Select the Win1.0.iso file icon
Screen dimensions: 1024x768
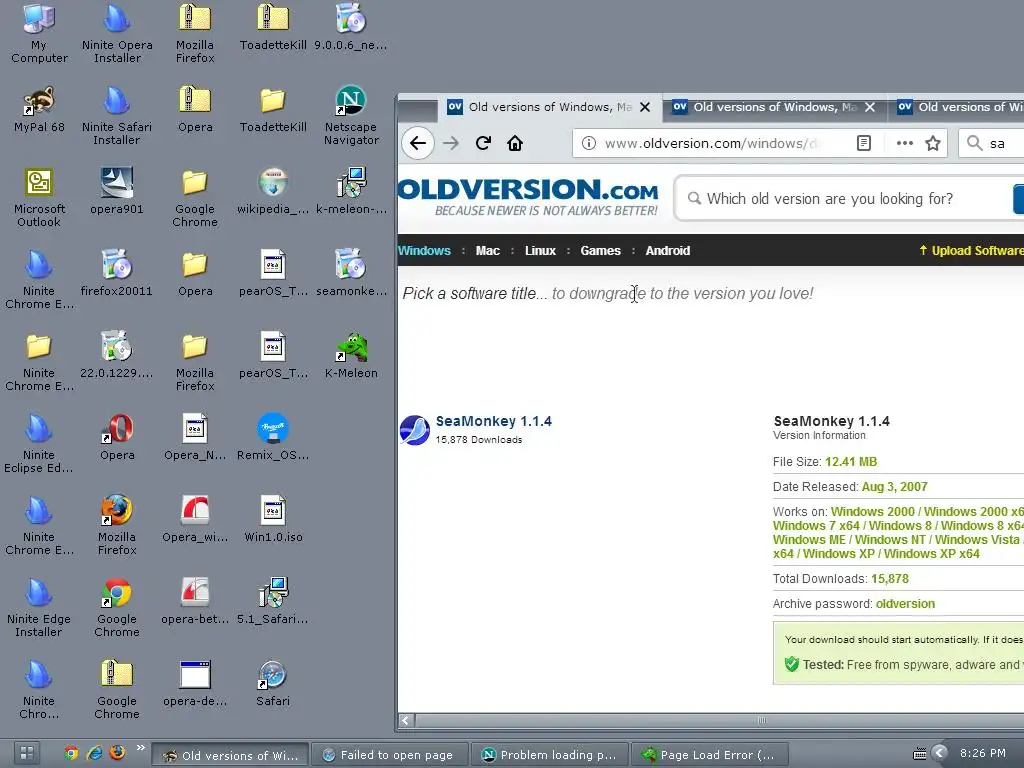(x=273, y=520)
